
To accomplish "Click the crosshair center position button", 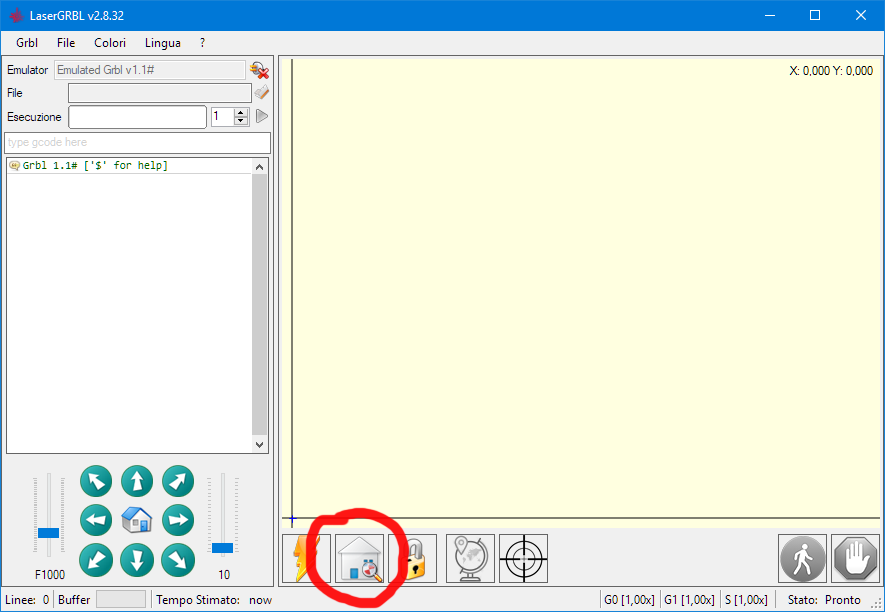I will [523, 558].
